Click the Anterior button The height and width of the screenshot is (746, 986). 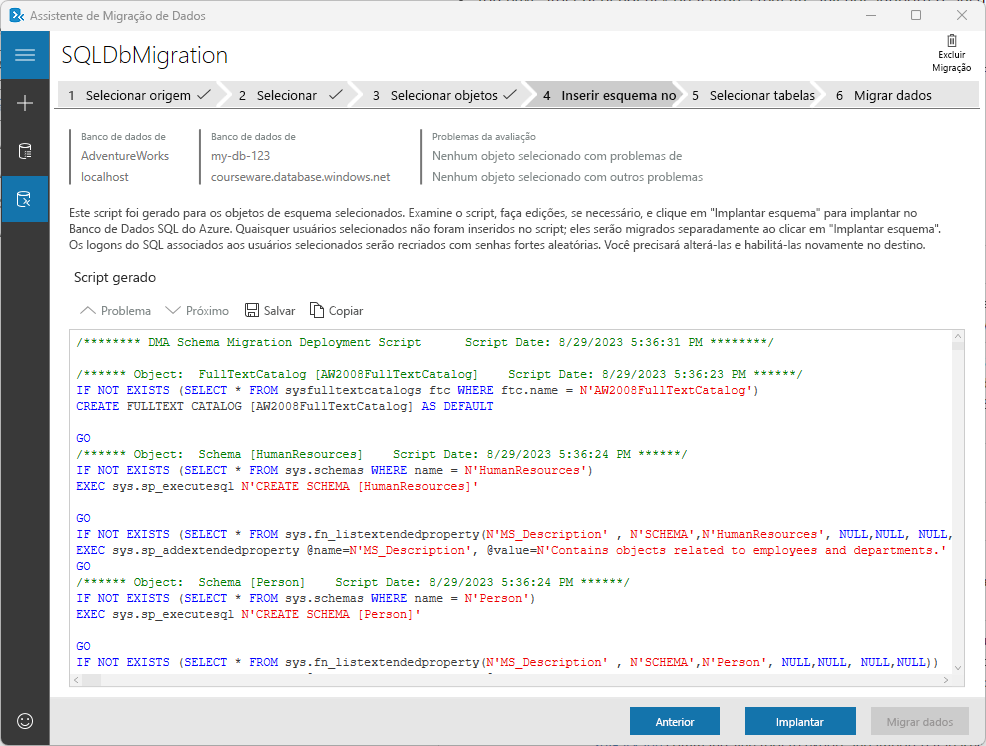click(674, 721)
